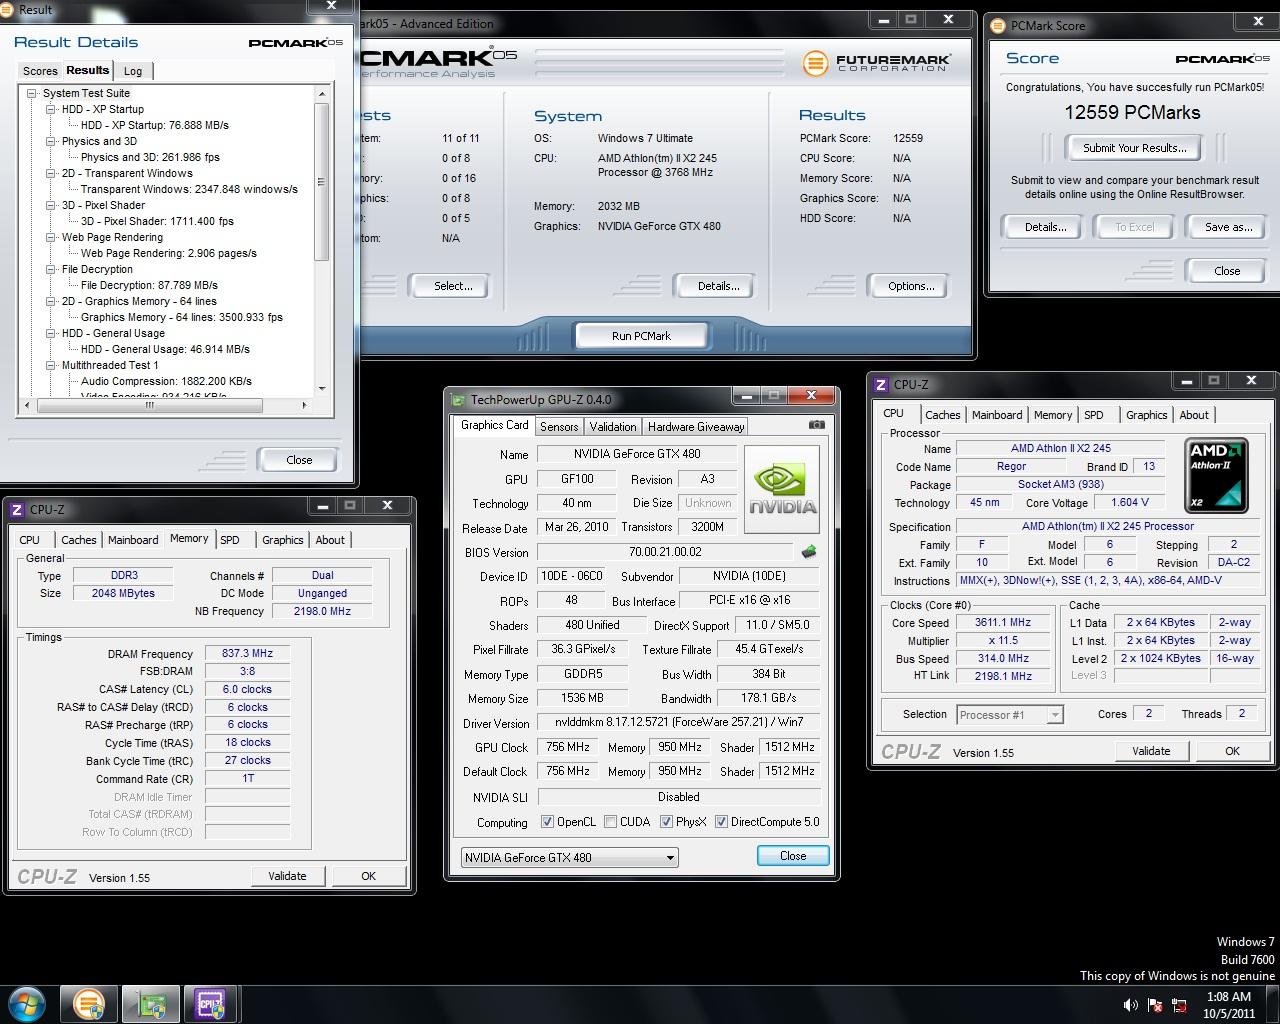Toggle OpenCL checkbox in GPU-Z
The height and width of the screenshot is (1024, 1280).
547,822
